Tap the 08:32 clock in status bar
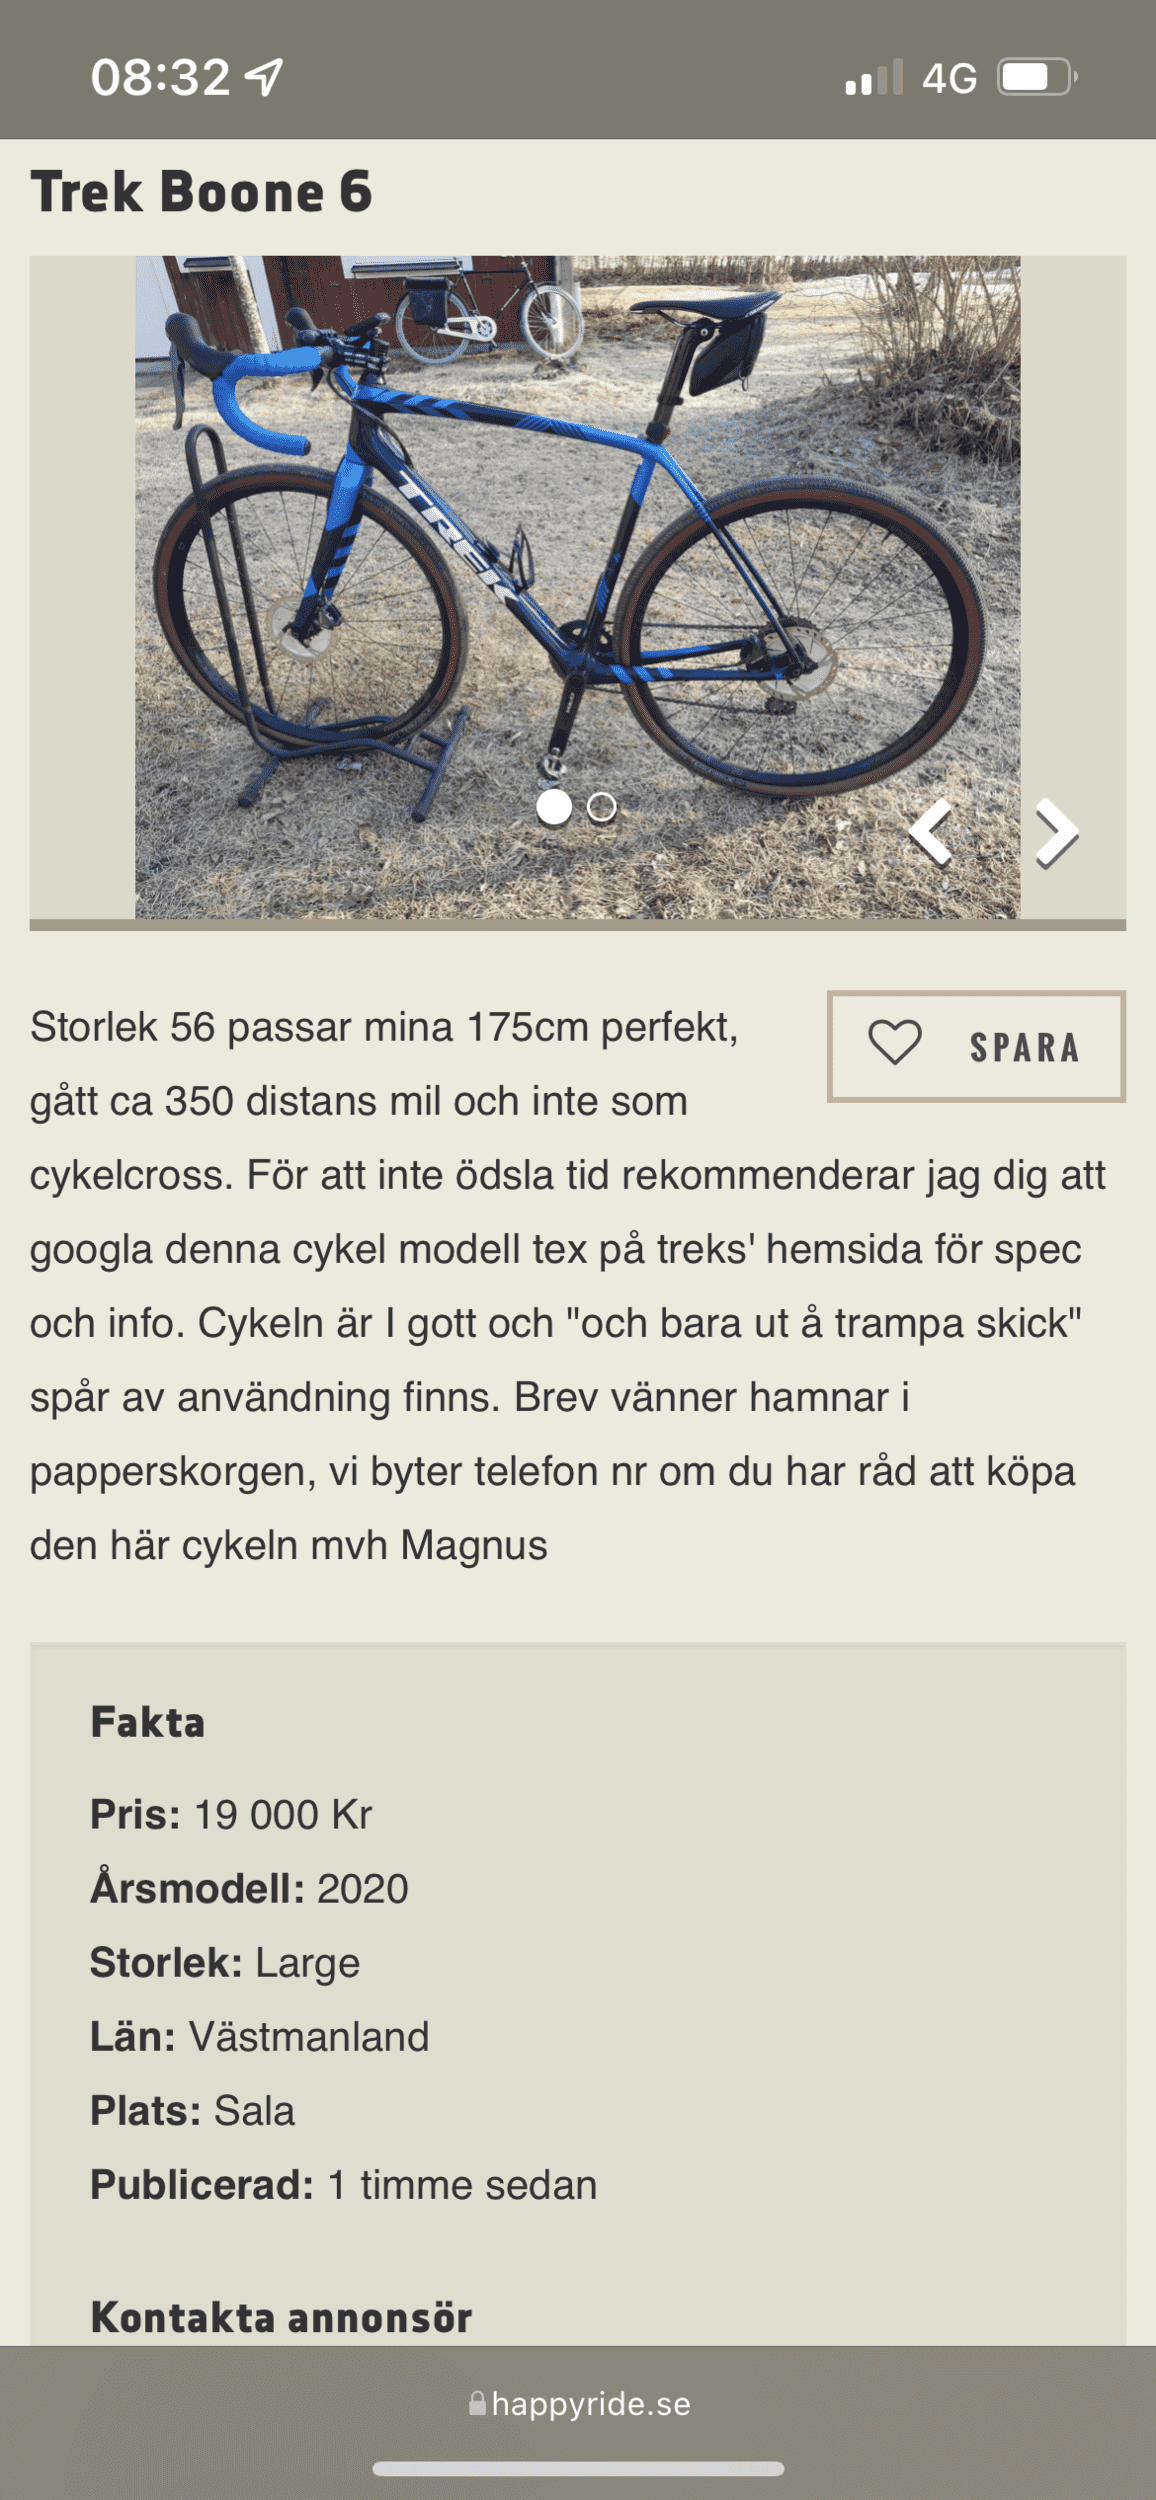This screenshot has height=2500, width=1156. click(160, 77)
